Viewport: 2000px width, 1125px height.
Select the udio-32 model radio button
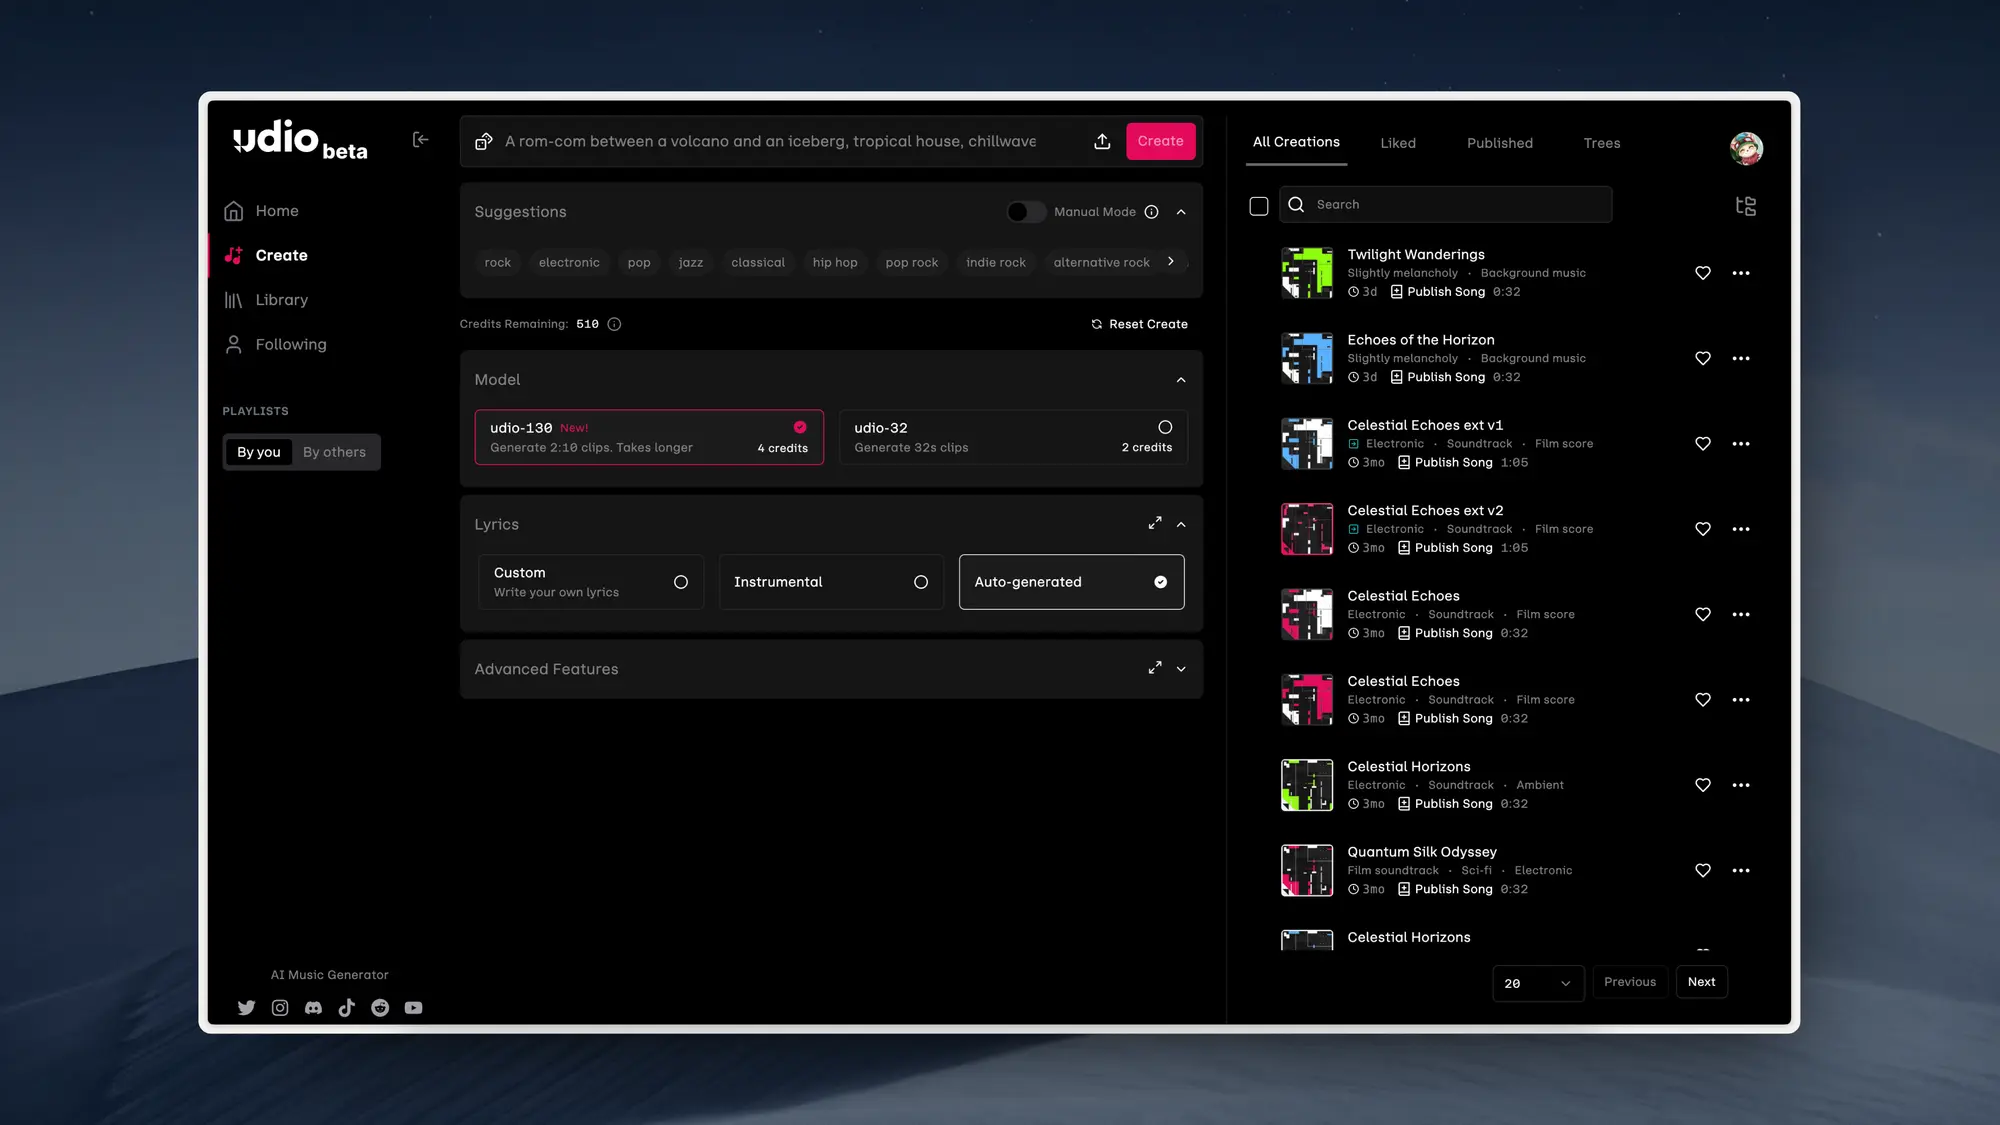(1165, 427)
